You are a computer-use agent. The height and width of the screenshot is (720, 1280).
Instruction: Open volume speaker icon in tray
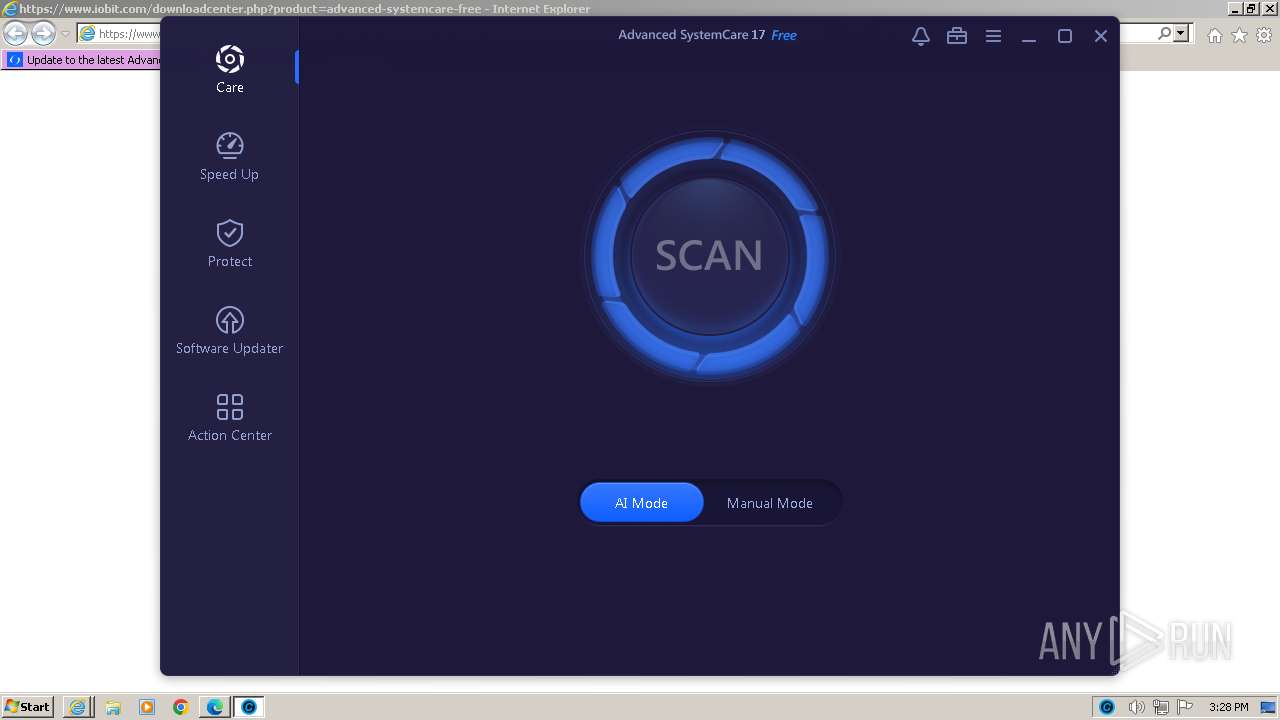pos(1137,707)
